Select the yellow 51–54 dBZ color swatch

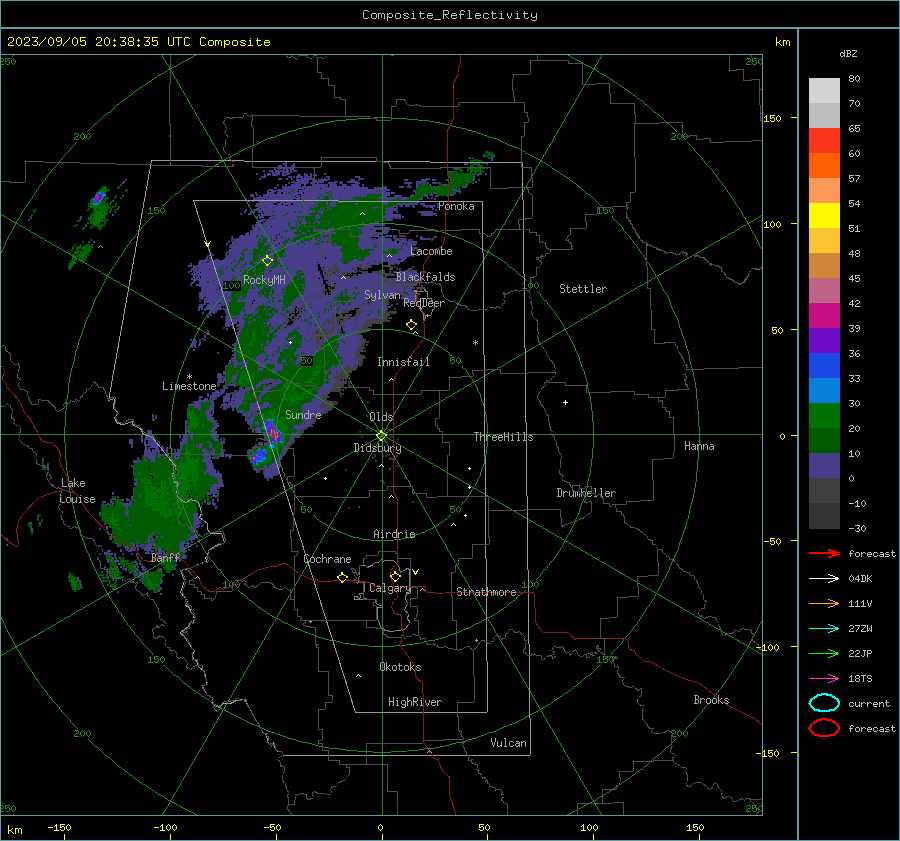point(824,216)
